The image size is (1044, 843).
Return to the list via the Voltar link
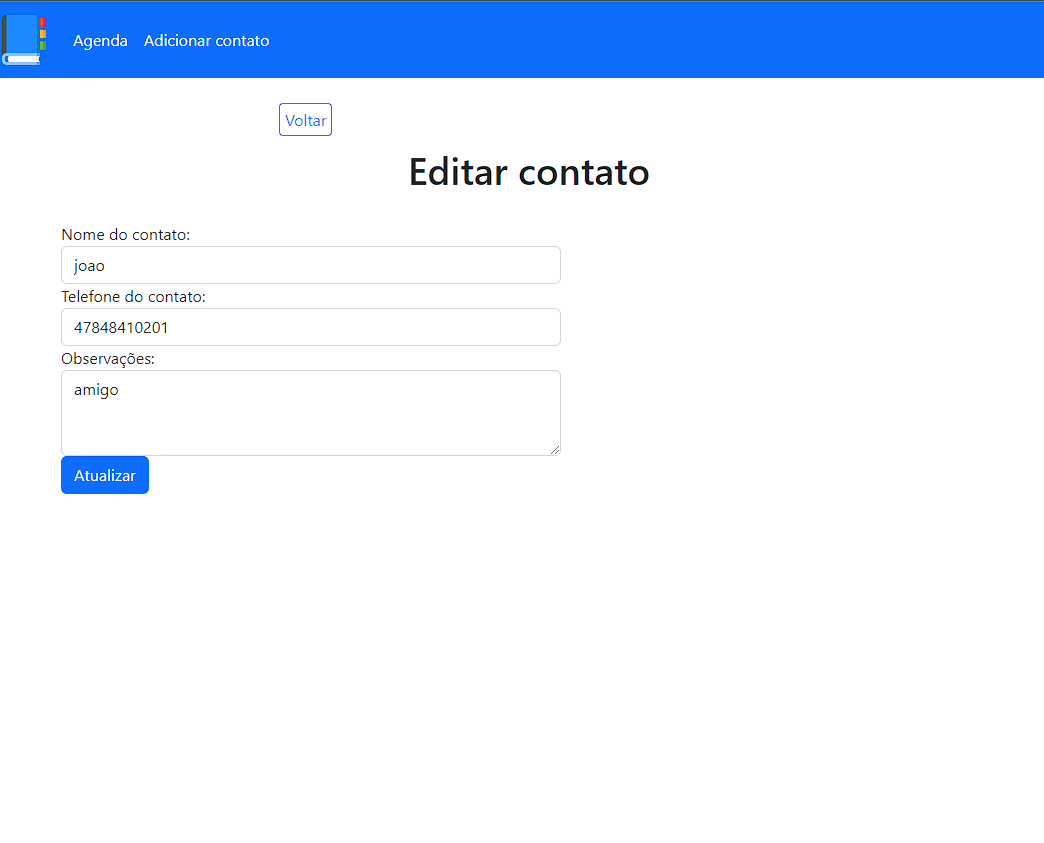tap(304, 119)
